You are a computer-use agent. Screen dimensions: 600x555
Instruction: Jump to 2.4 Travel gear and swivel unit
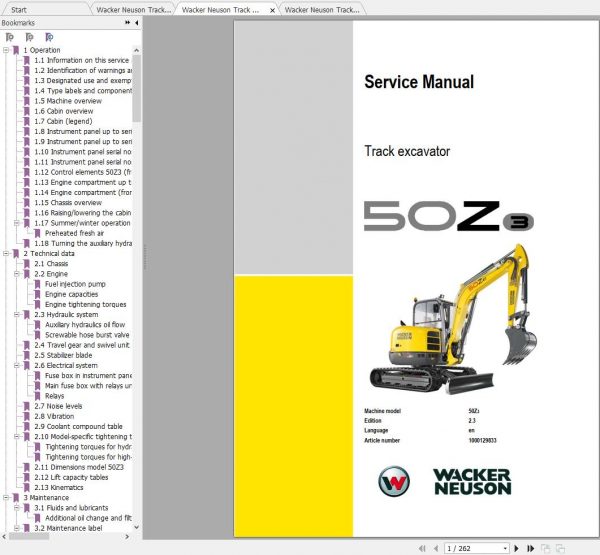pos(82,345)
